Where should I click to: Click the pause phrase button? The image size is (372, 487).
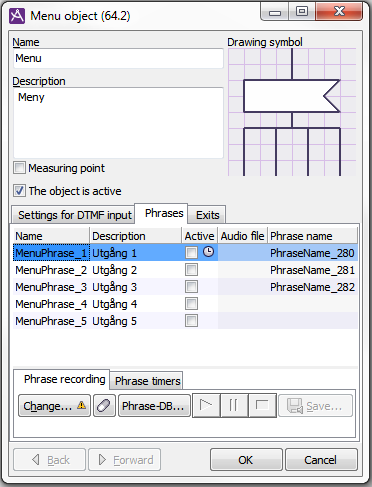tap(234, 405)
